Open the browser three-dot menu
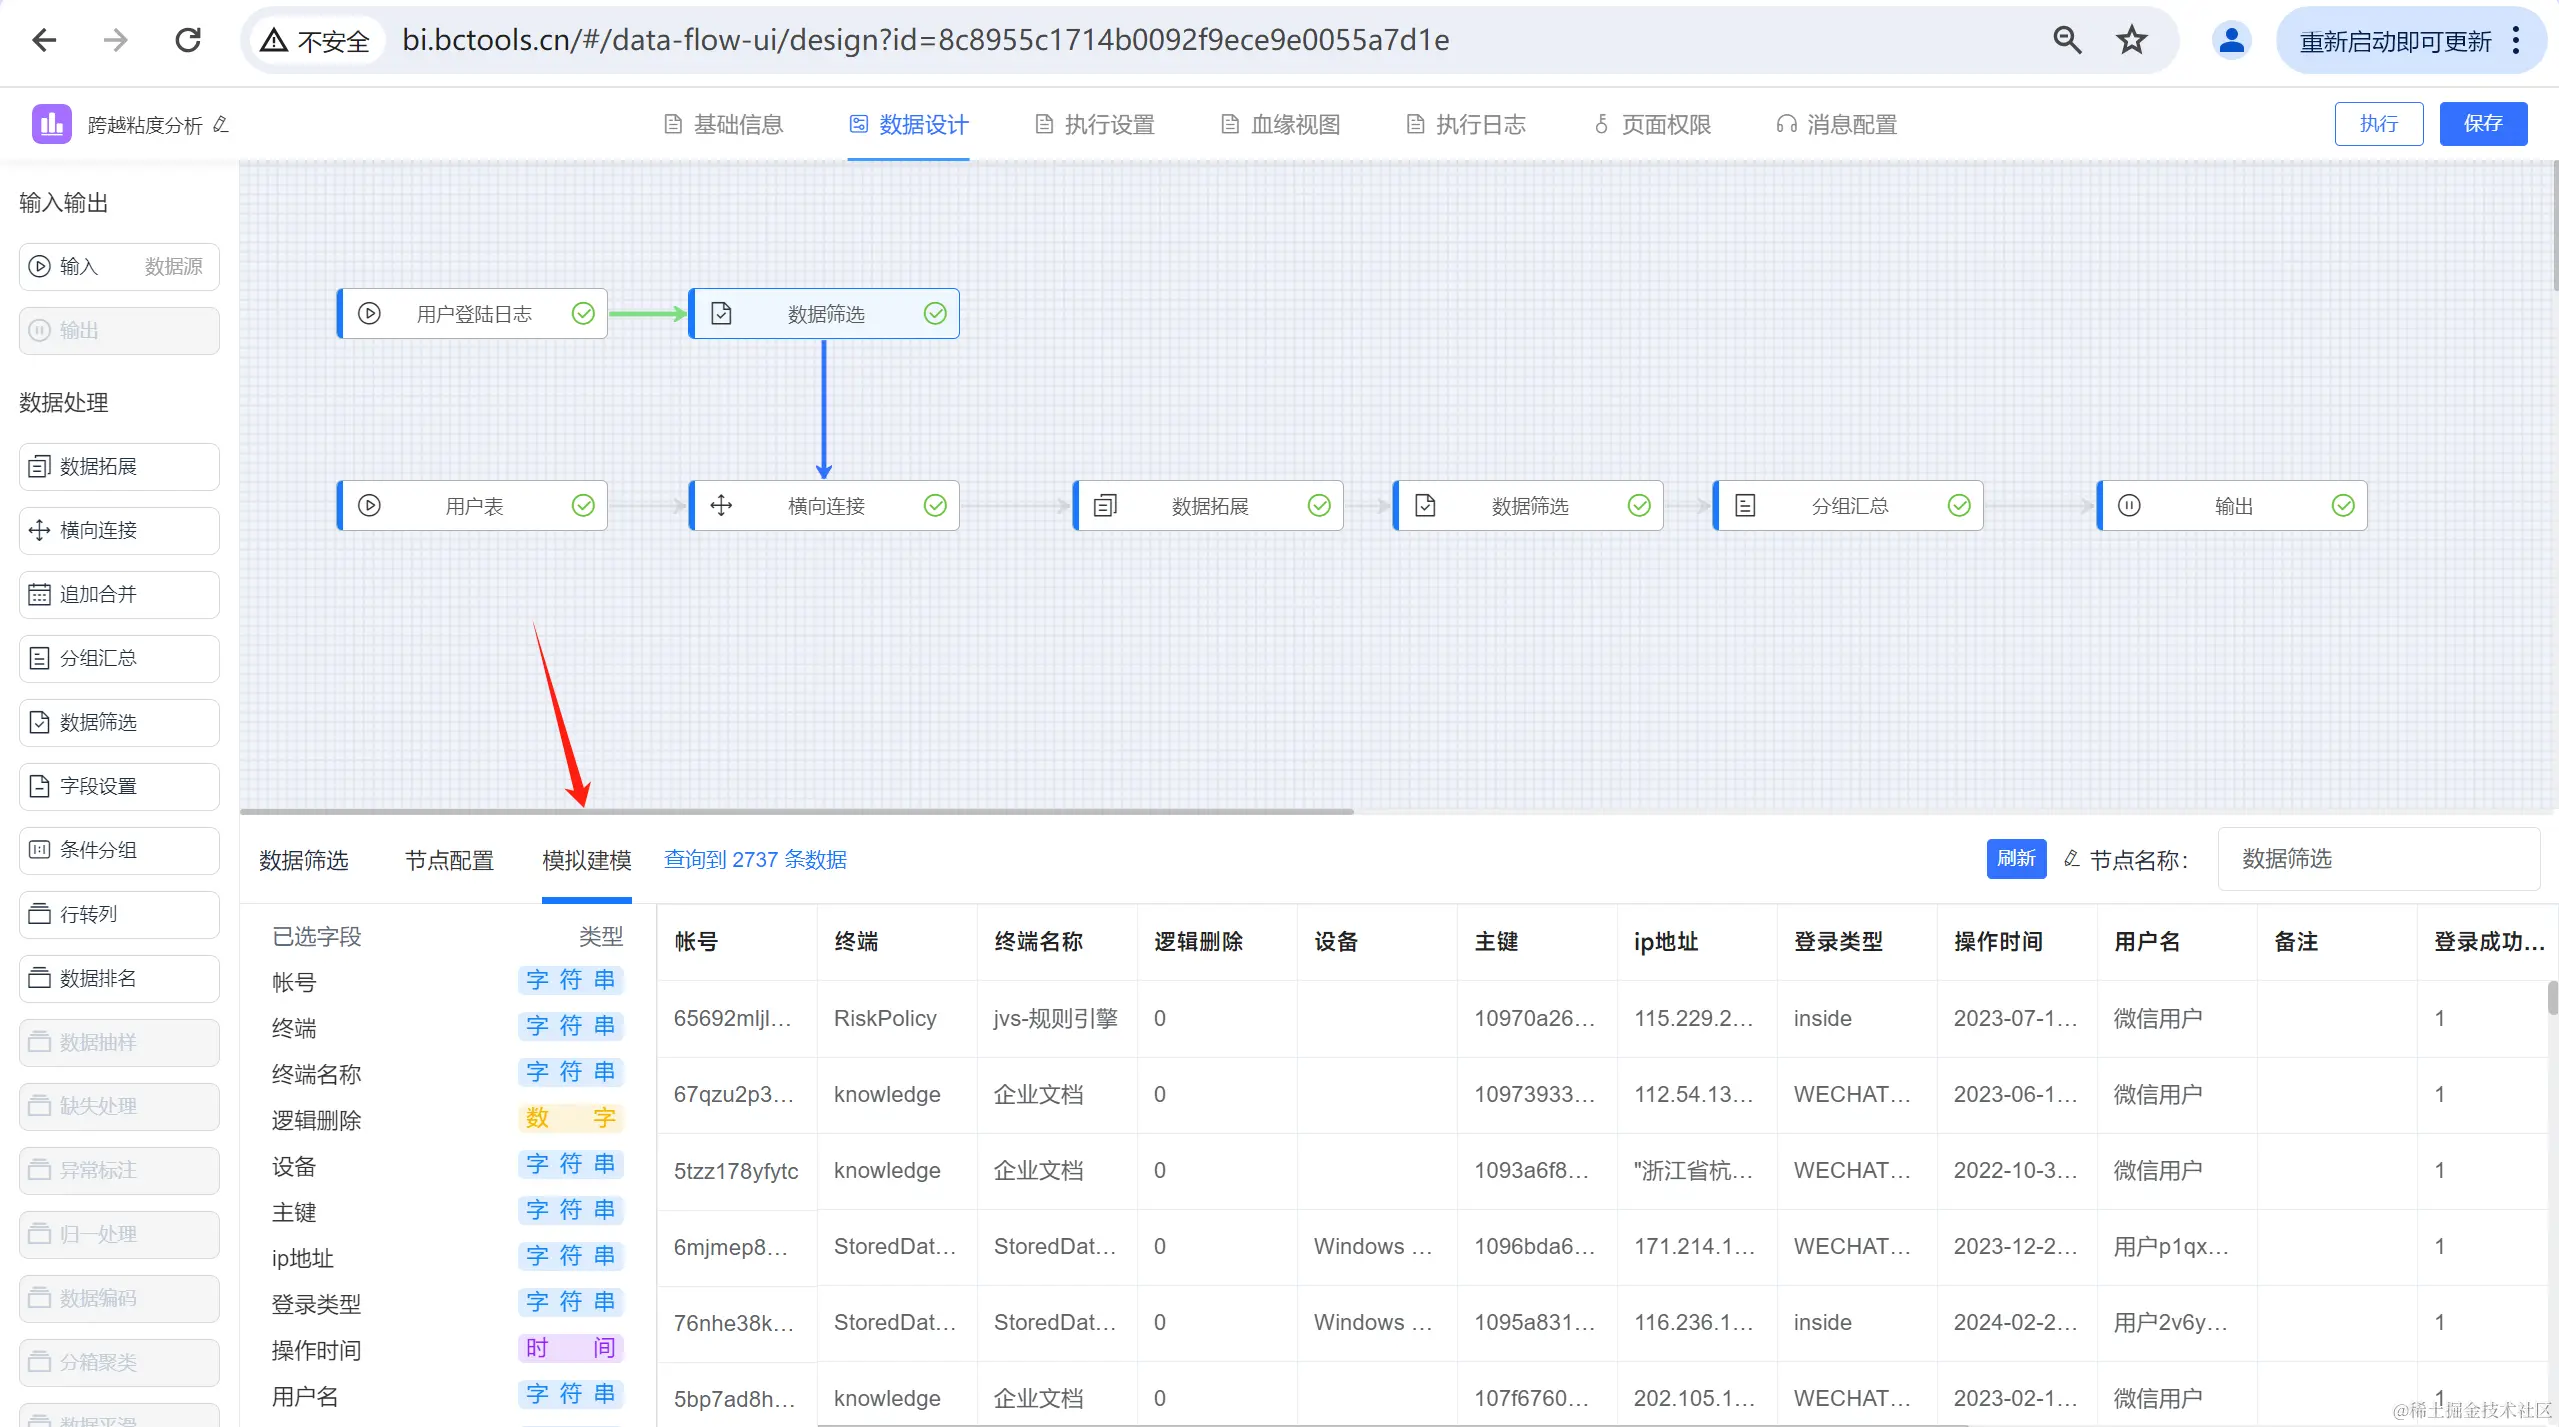The width and height of the screenshot is (2559, 1427). (x=2516, y=40)
